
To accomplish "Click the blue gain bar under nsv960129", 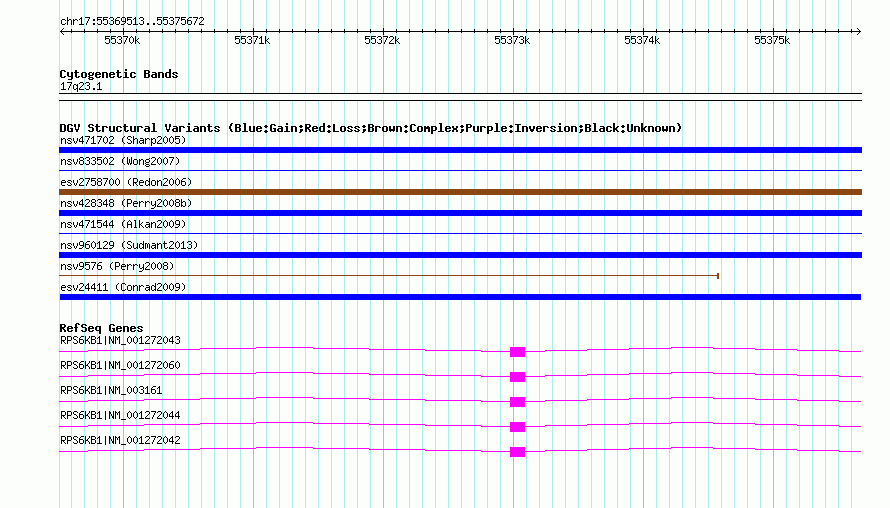I will (x=460, y=255).
